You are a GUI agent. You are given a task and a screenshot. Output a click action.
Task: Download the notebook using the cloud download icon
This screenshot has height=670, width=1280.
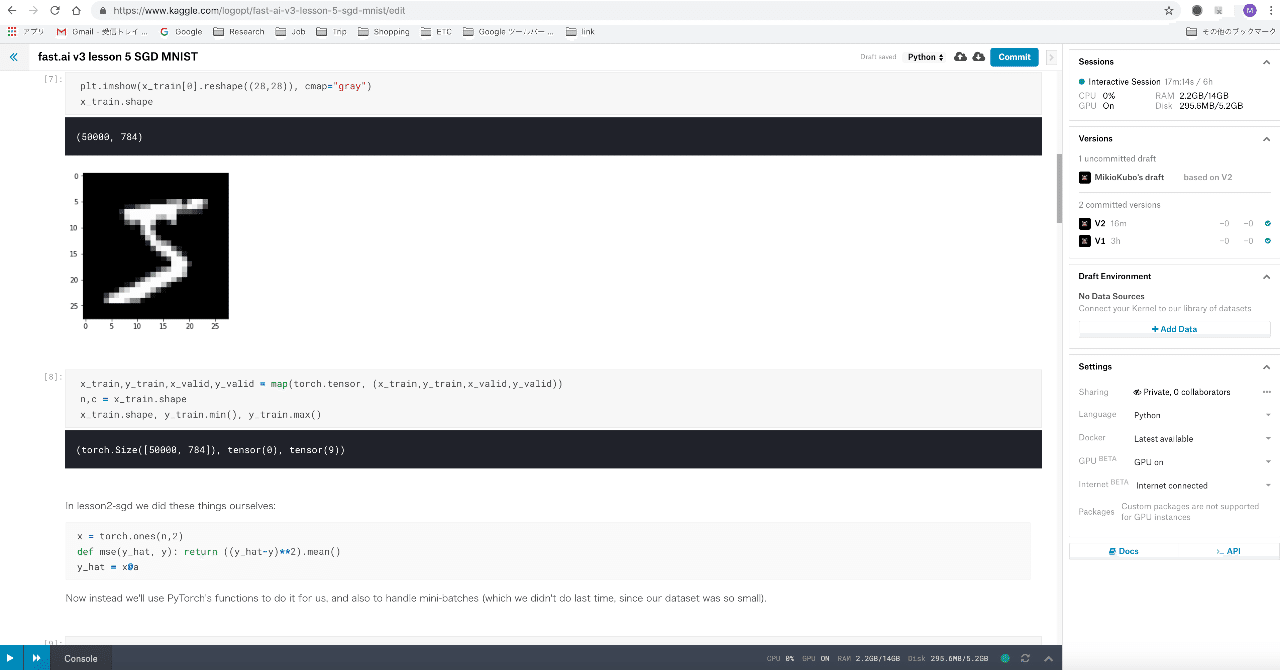pos(978,57)
